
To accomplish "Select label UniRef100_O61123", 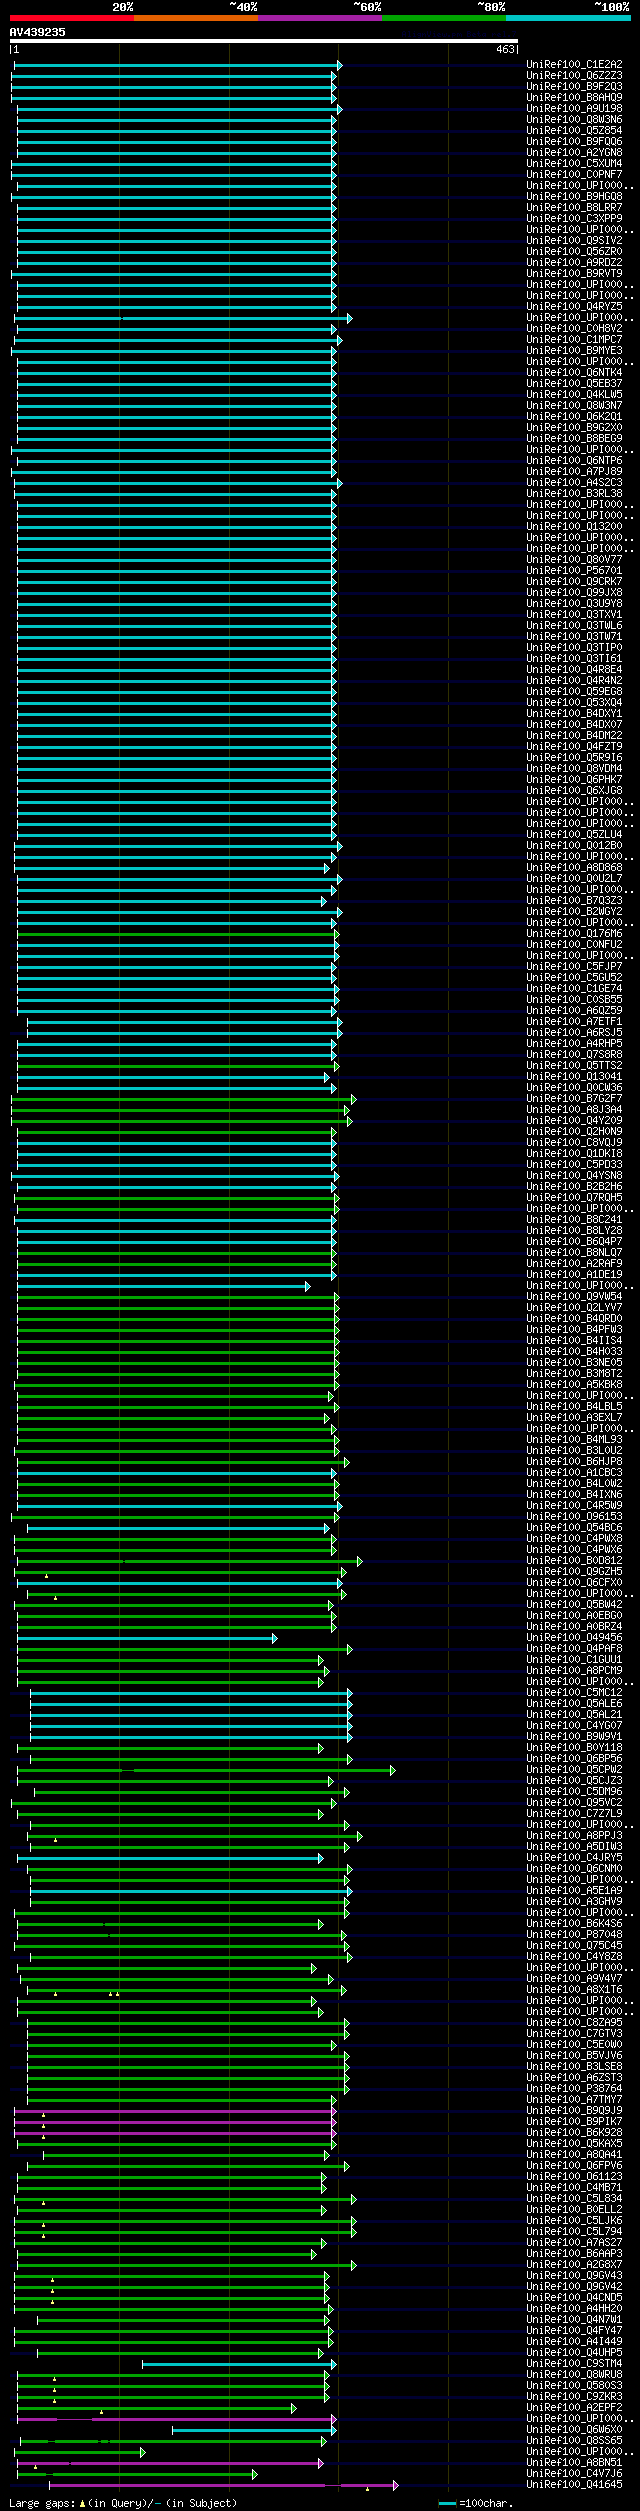I will pos(574,2178).
